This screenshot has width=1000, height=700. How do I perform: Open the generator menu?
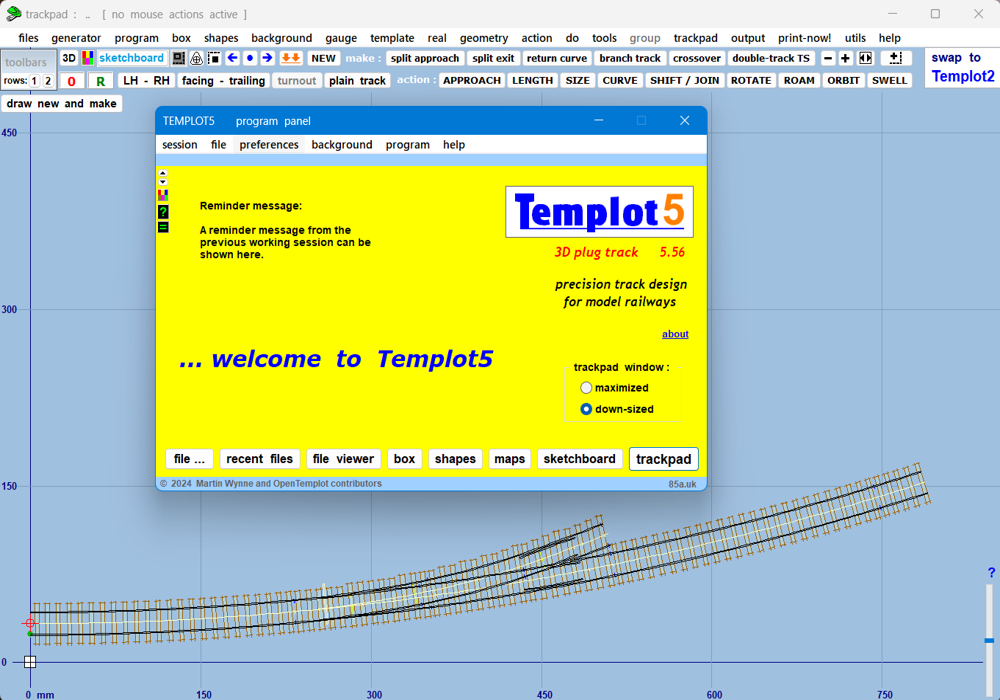[x=76, y=38]
